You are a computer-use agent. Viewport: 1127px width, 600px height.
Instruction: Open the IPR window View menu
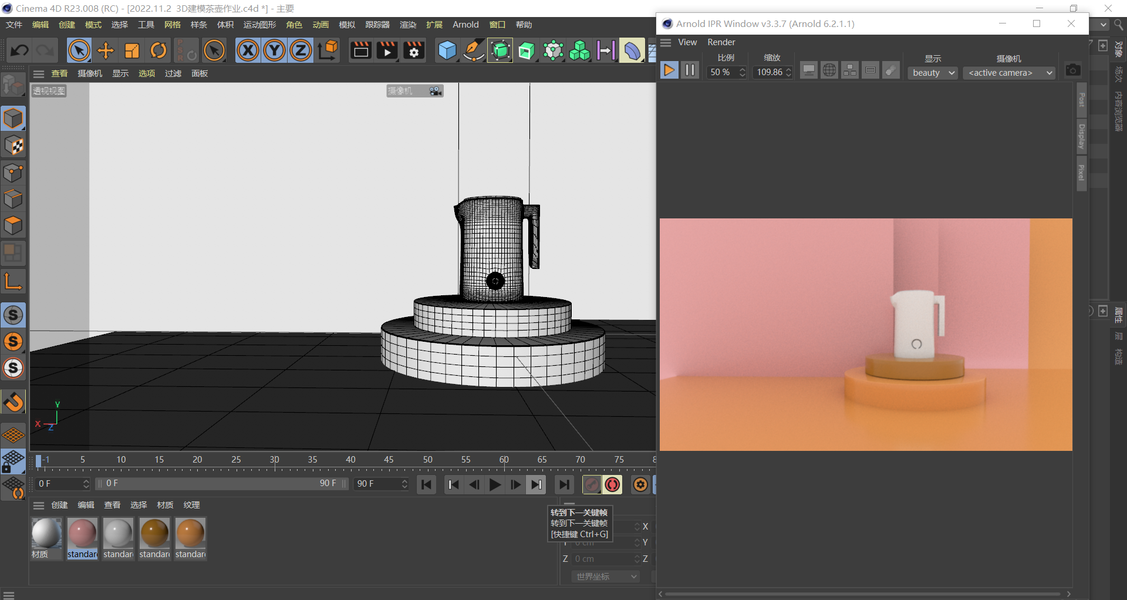pyautogui.click(x=687, y=42)
